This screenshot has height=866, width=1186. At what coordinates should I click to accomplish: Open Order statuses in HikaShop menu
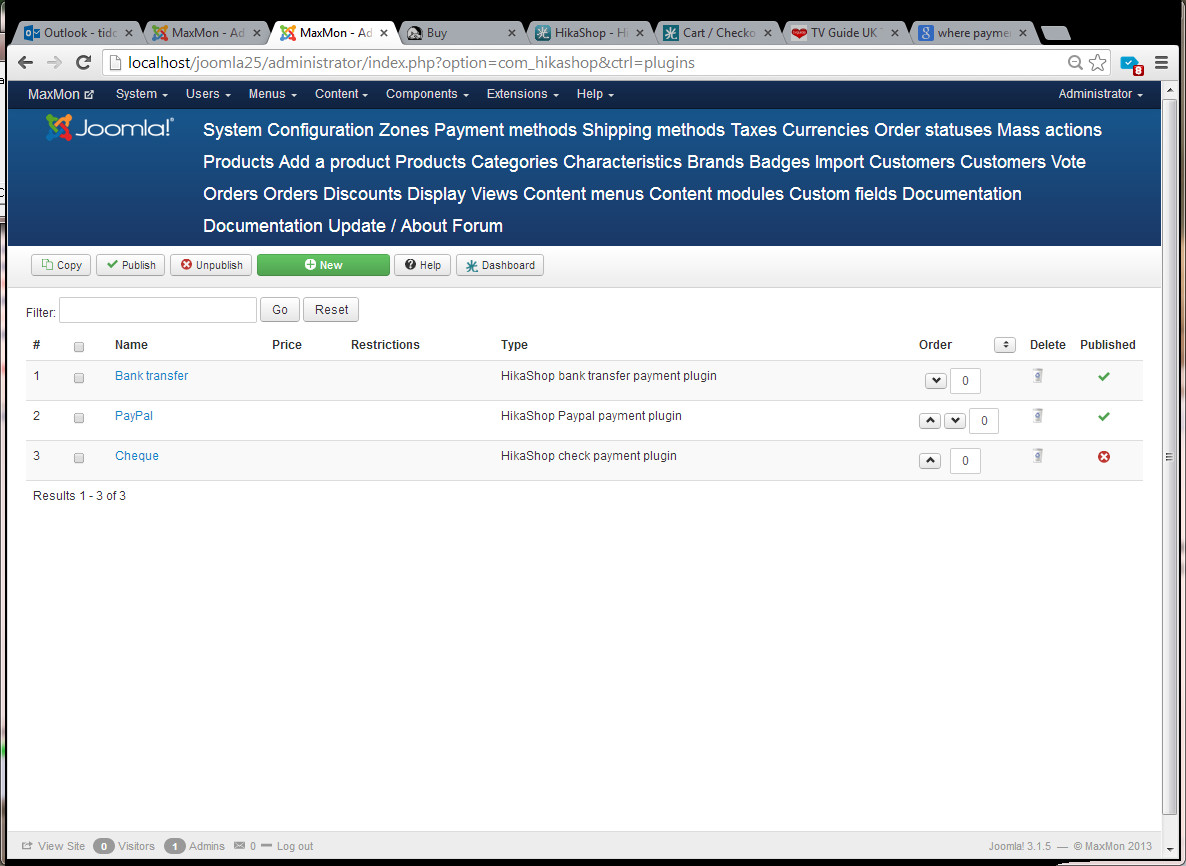coord(933,130)
